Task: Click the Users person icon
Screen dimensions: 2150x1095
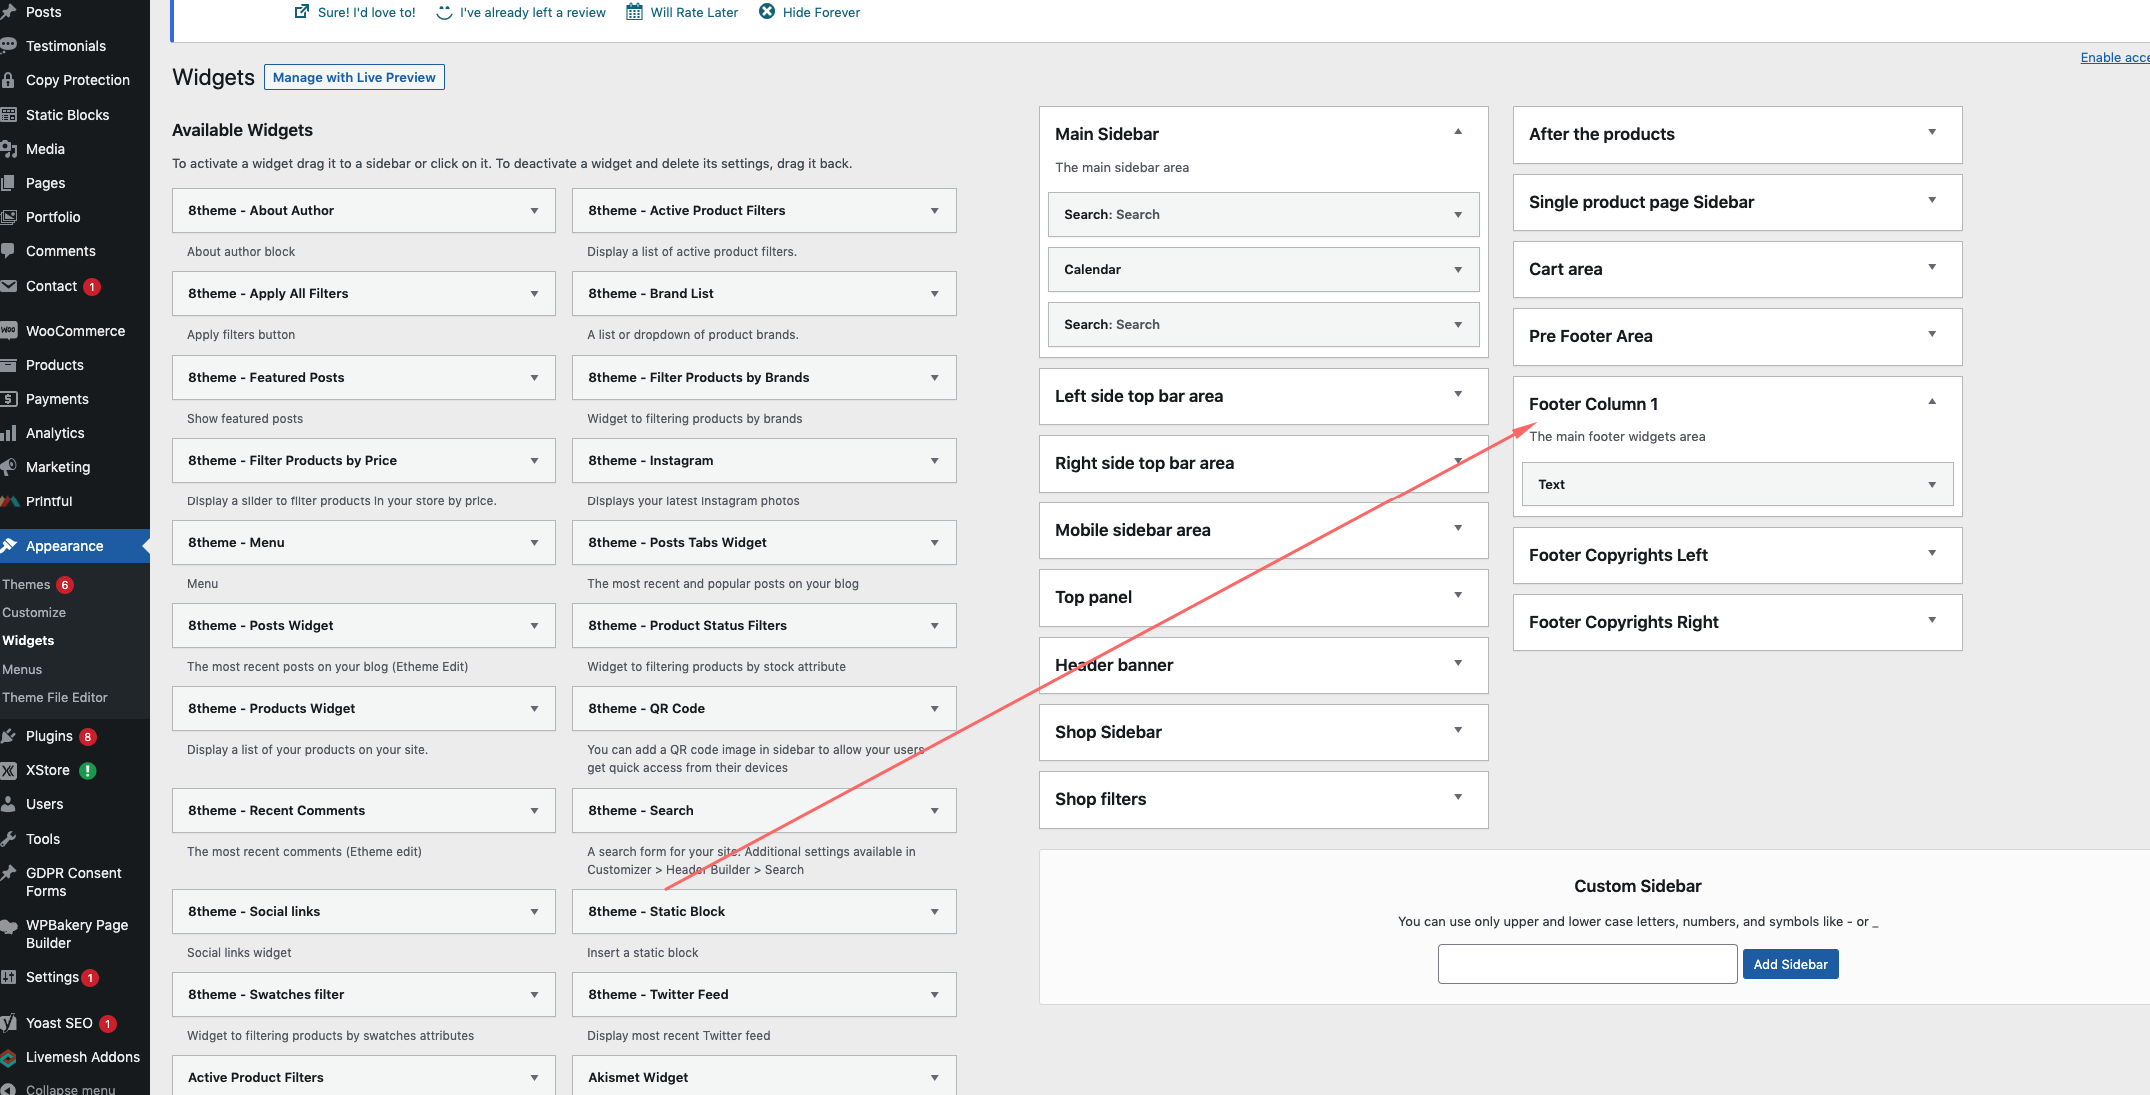Action: point(8,804)
